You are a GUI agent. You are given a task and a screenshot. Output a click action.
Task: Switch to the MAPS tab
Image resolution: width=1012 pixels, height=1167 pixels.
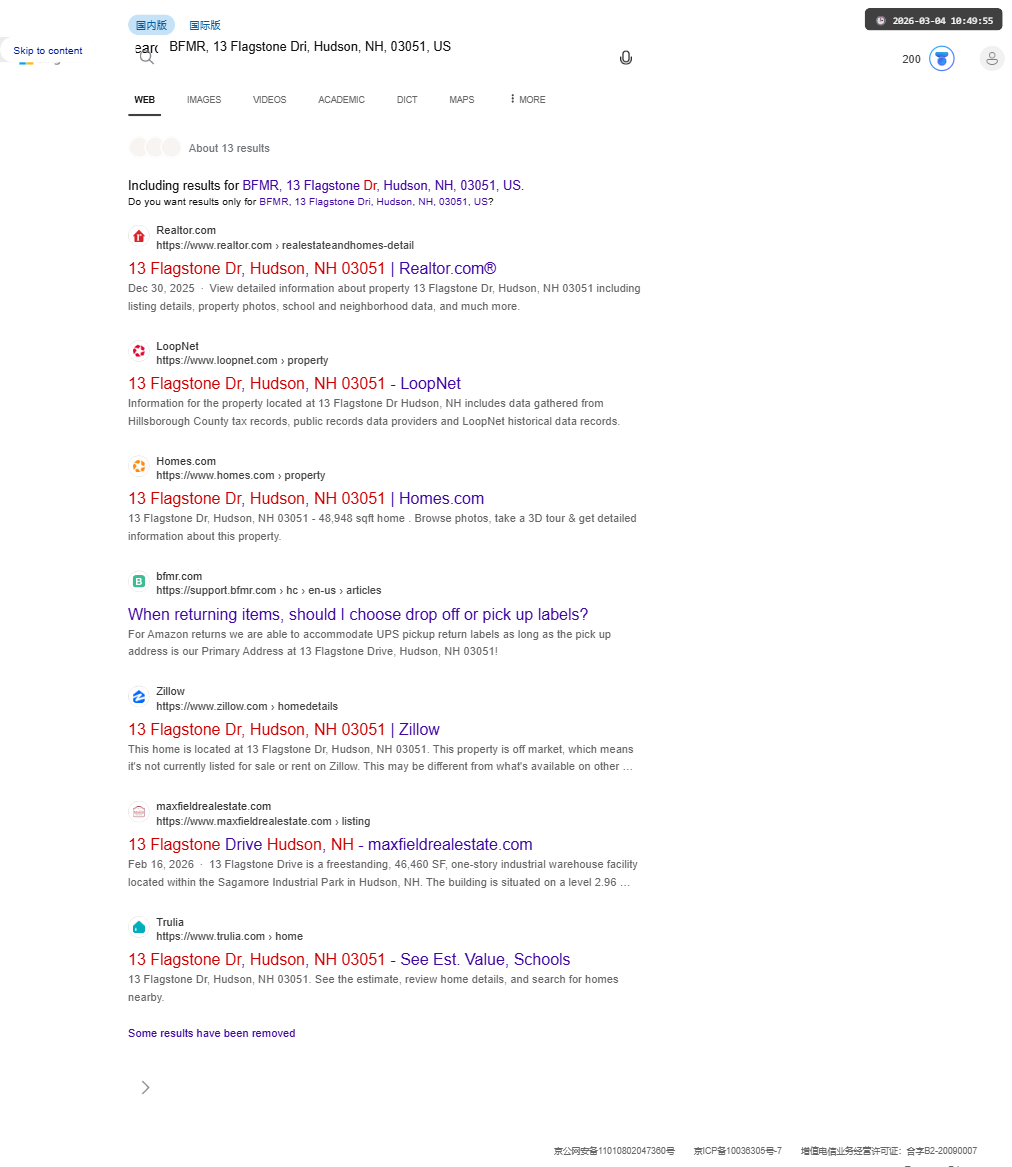point(461,100)
